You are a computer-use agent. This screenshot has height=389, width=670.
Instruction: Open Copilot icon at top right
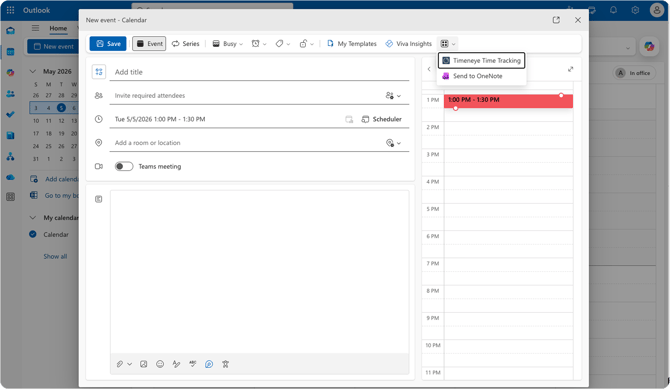(x=649, y=47)
